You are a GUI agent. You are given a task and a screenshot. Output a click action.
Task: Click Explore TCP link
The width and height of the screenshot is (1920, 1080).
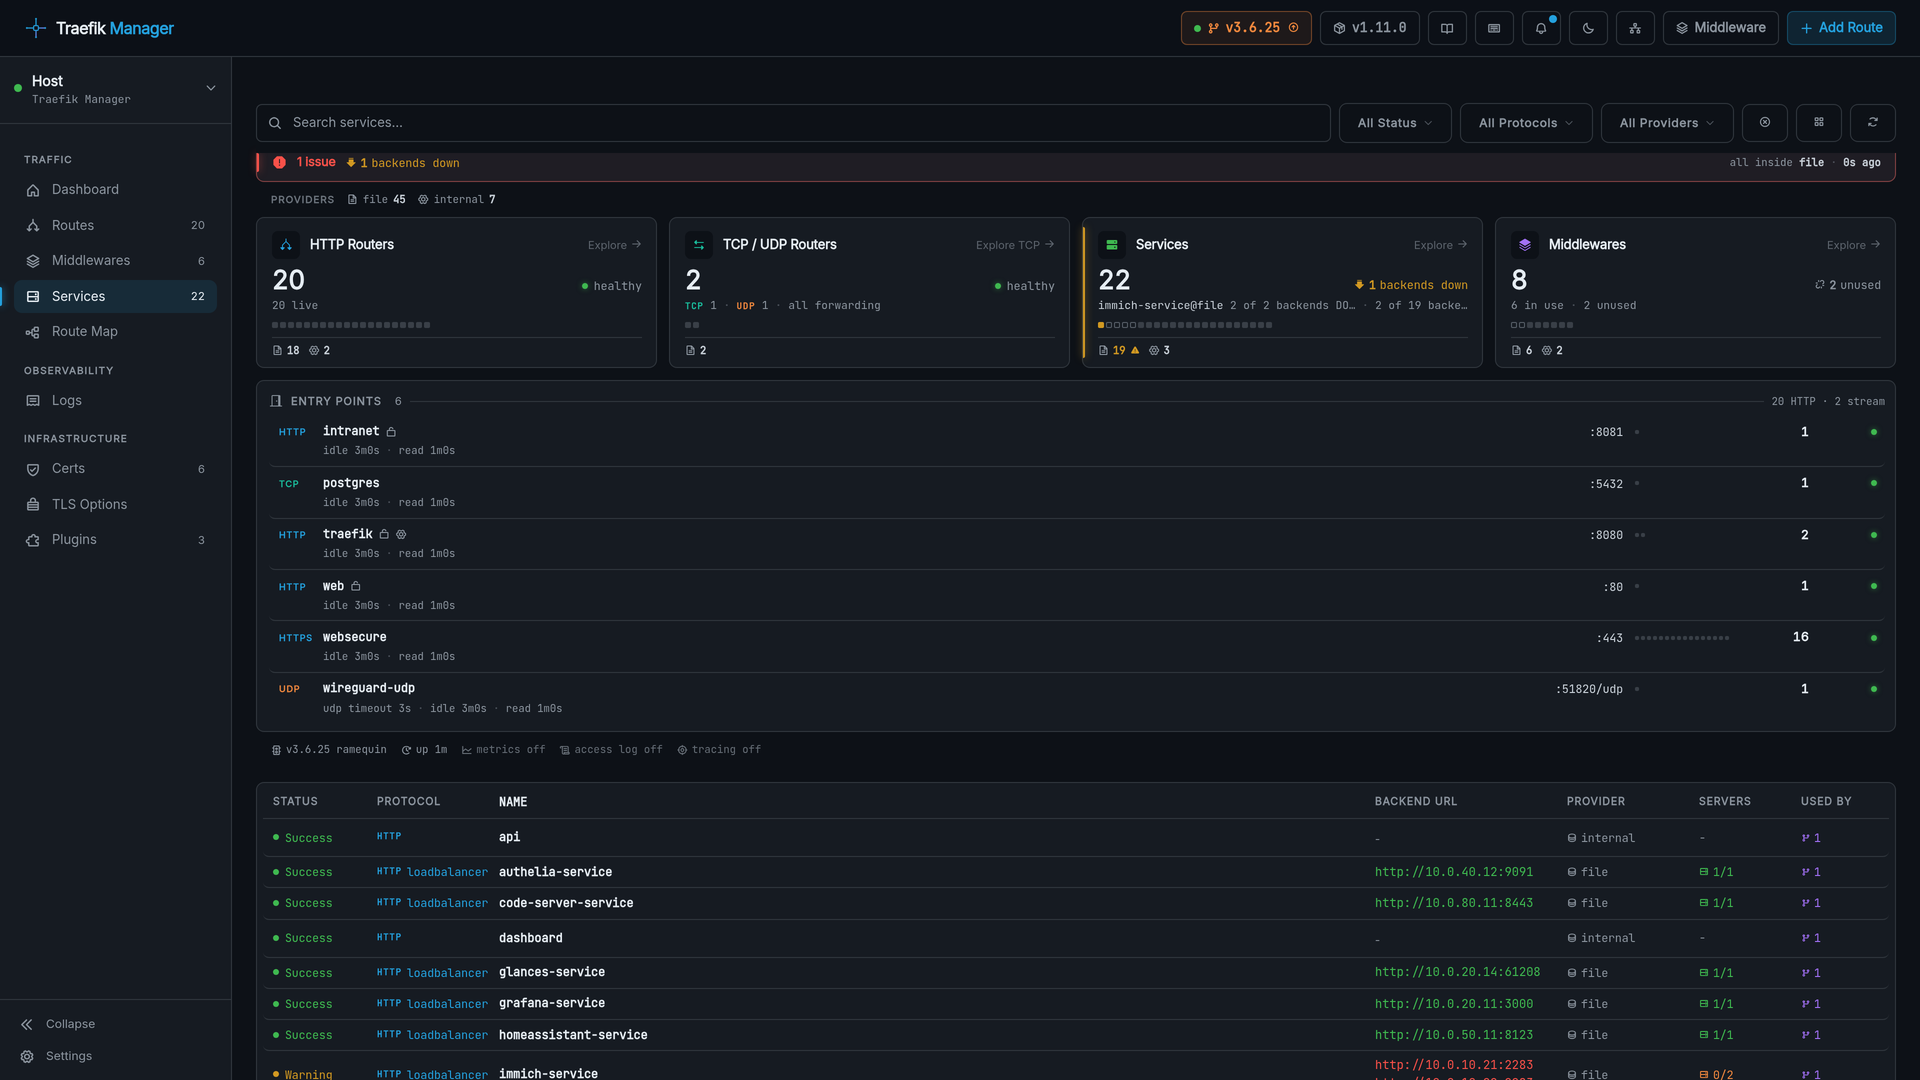(x=1015, y=245)
